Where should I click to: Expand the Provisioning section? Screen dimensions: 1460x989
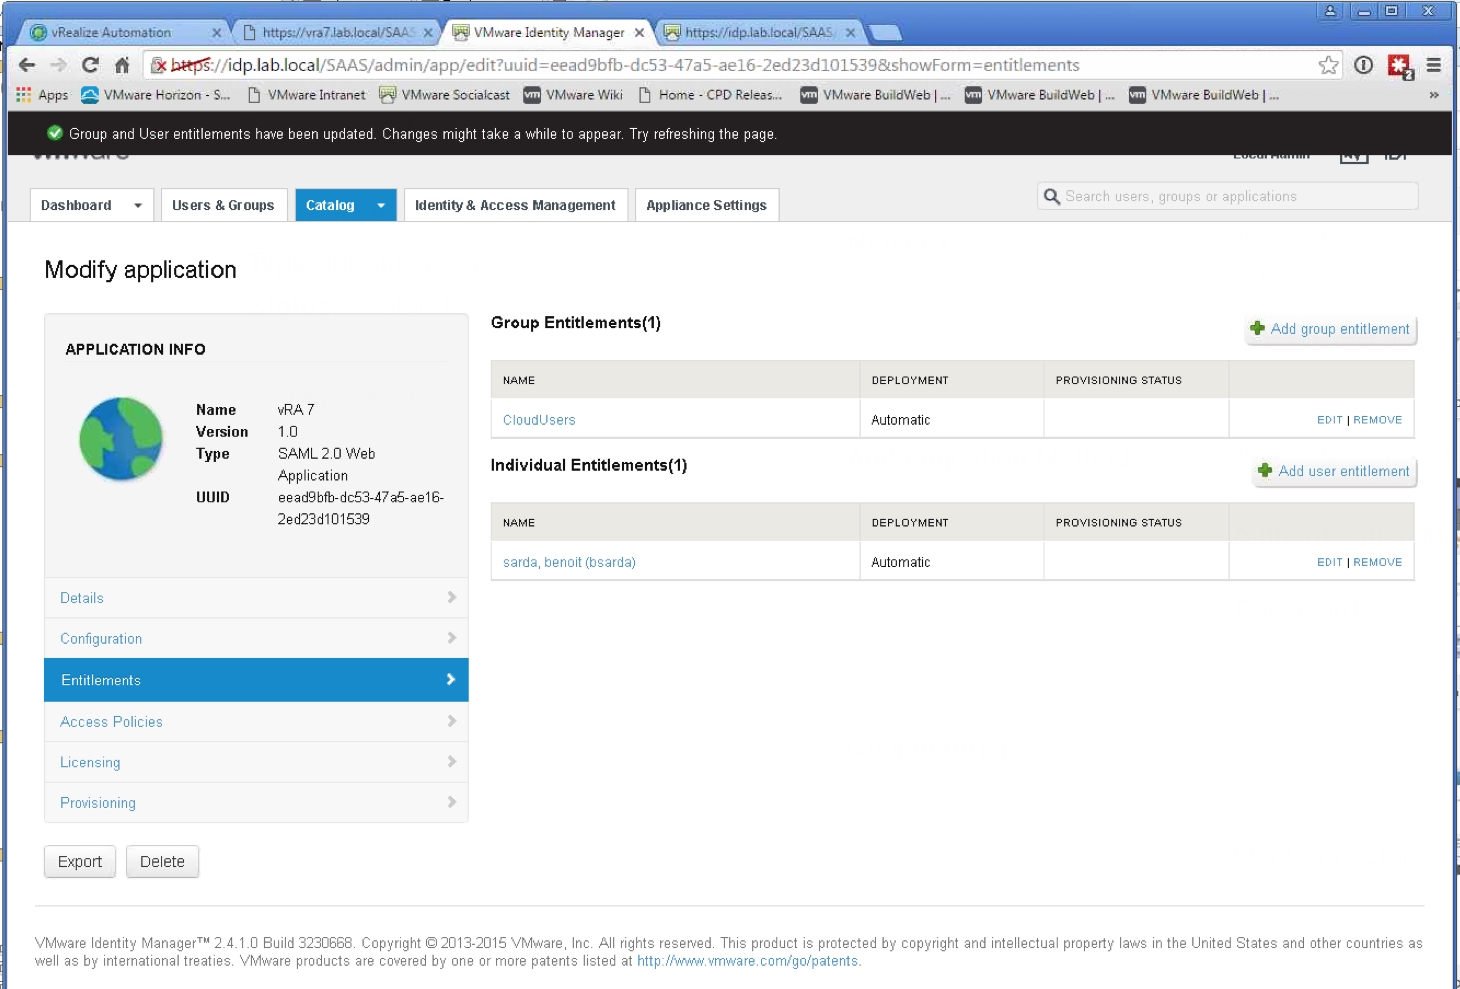(256, 803)
